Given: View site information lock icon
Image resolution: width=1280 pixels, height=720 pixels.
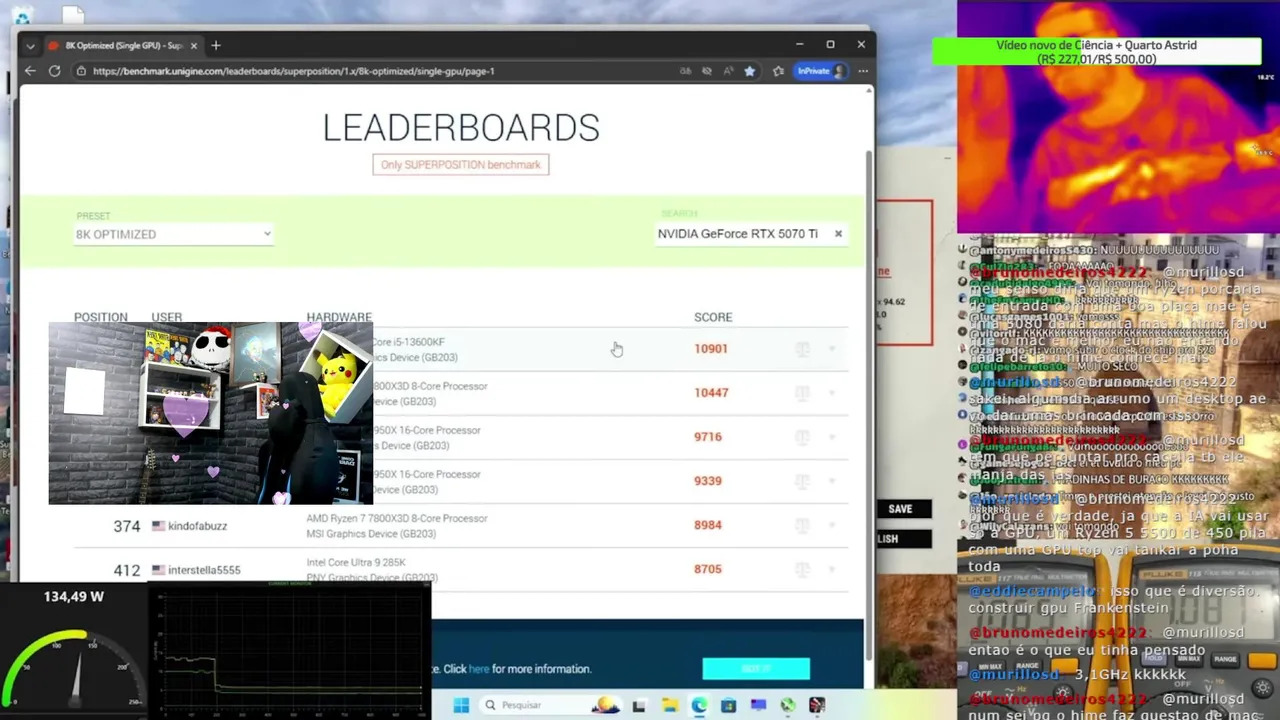Looking at the screenshot, I should pos(81,71).
